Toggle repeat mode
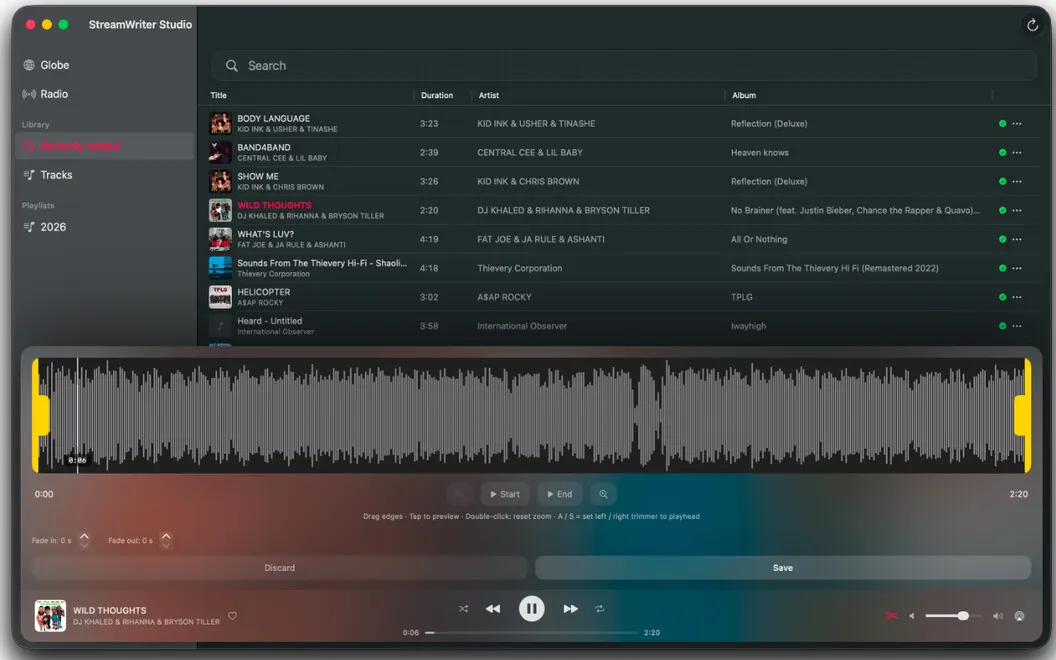1056x660 pixels. click(599, 609)
